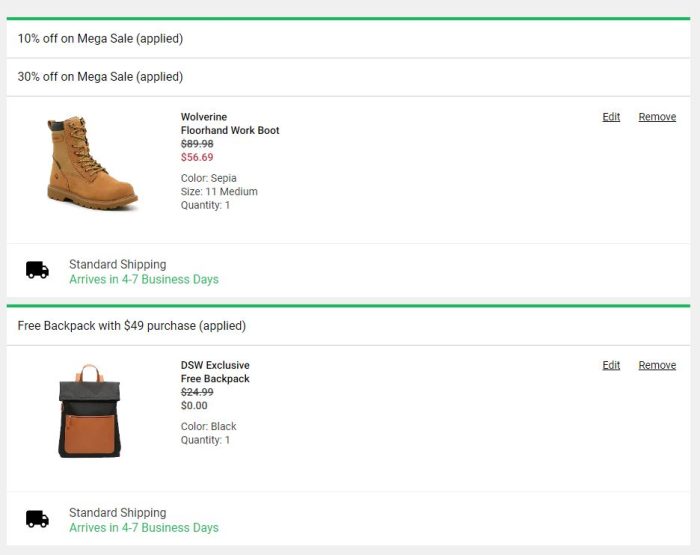Screen dimensions: 700x555
Task: Click the crossed-out $89.98 original price
Action: click(x=197, y=144)
